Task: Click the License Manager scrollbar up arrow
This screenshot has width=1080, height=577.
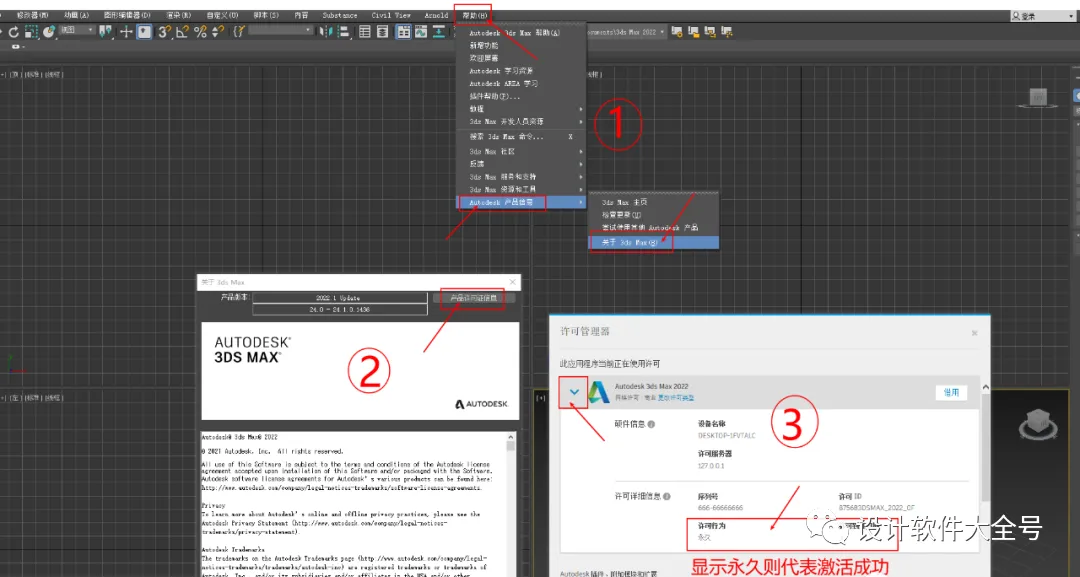Action: [x=986, y=388]
